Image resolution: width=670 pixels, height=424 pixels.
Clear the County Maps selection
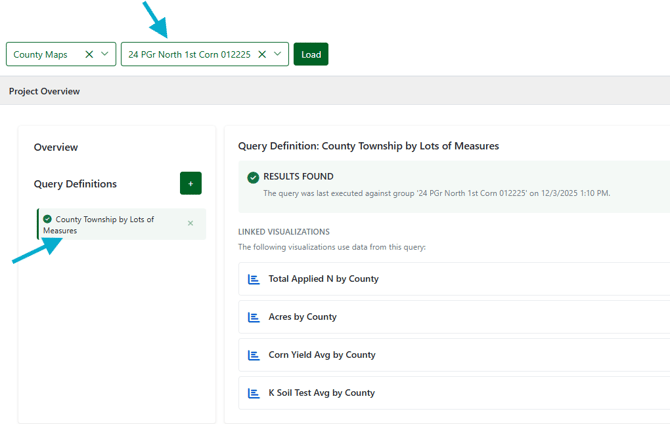(88, 54)
